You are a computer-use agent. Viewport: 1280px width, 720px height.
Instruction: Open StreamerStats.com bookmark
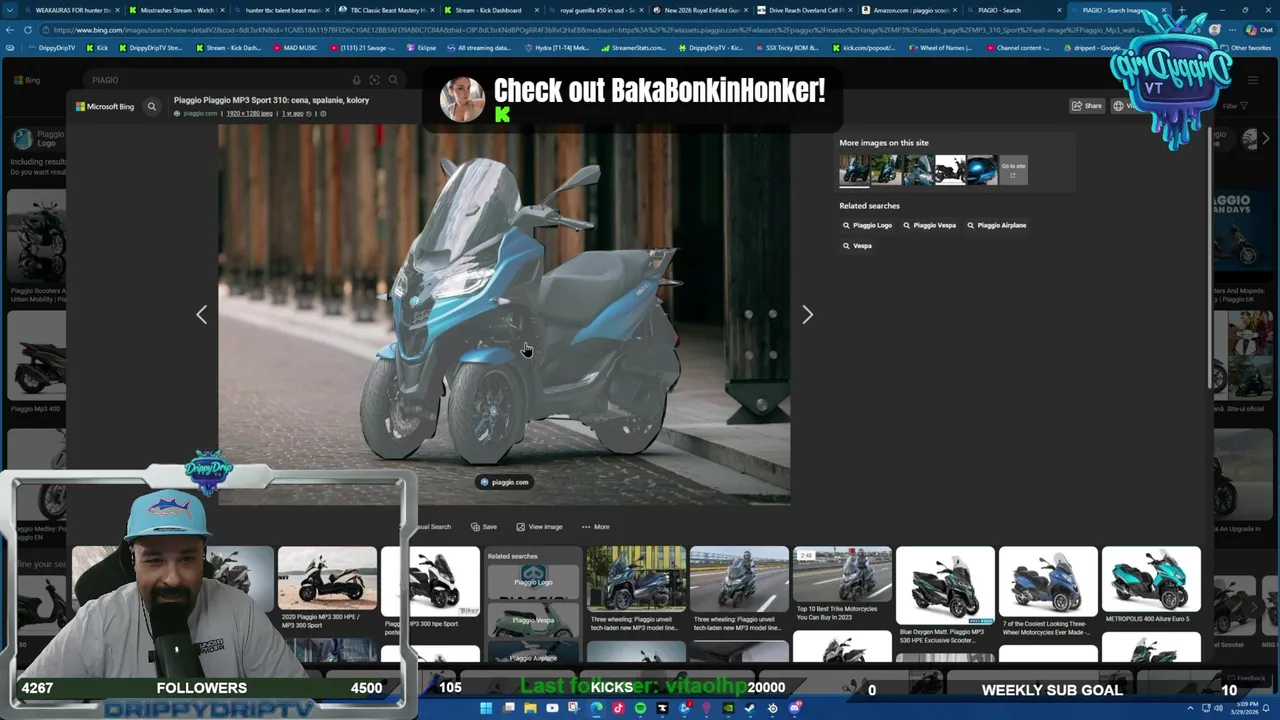click(633, 48)
